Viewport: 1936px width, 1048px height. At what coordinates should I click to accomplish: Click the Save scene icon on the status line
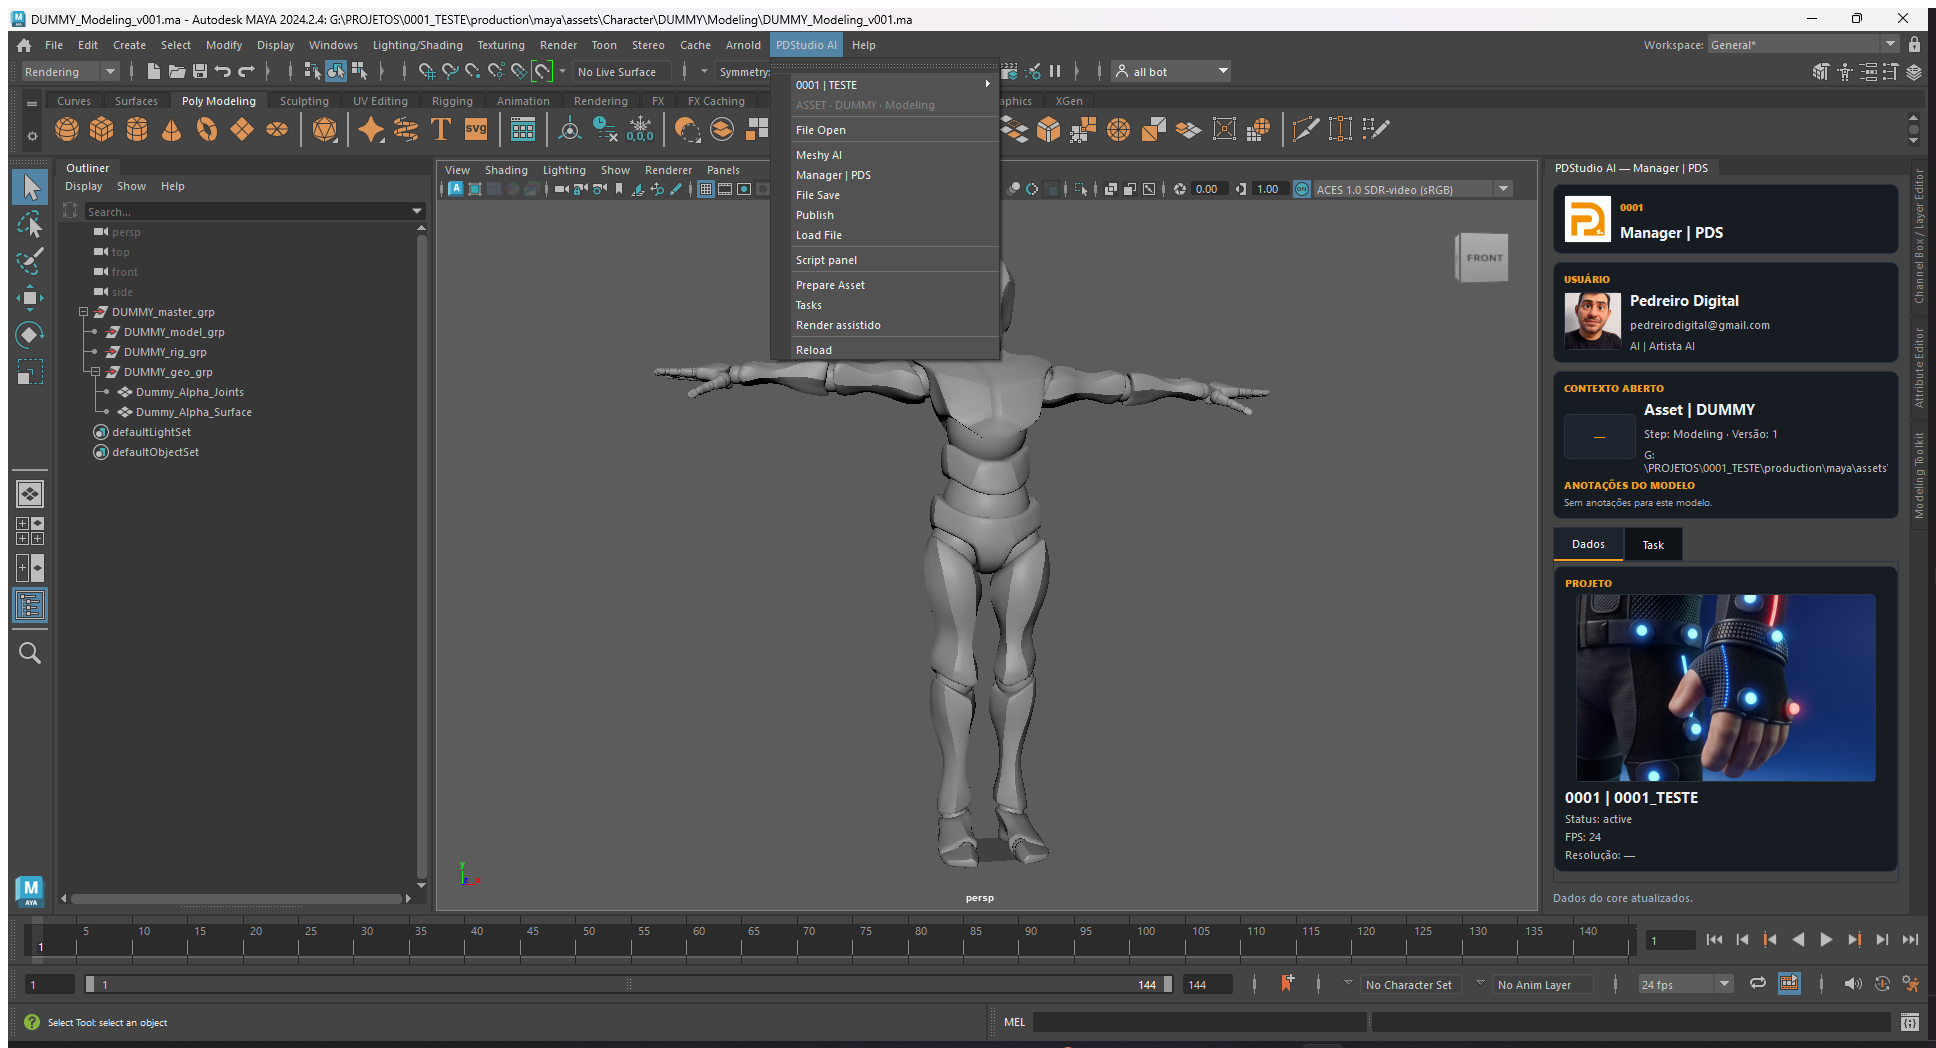[200, 71]
